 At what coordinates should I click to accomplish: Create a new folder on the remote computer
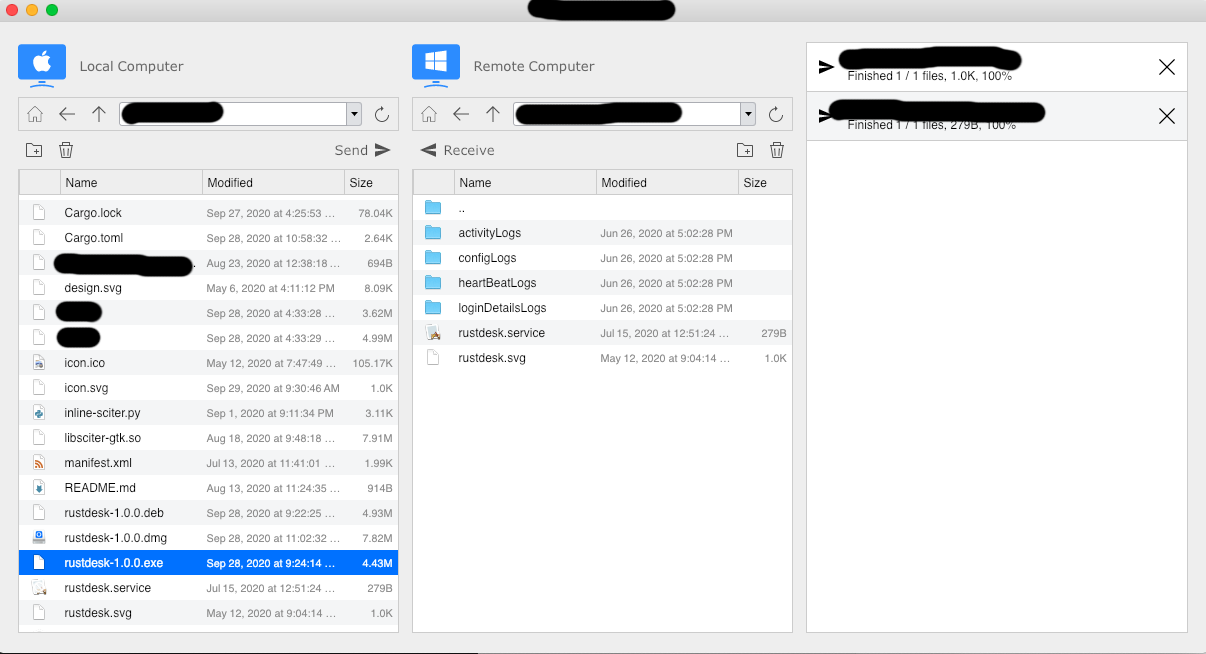[745, 149]
